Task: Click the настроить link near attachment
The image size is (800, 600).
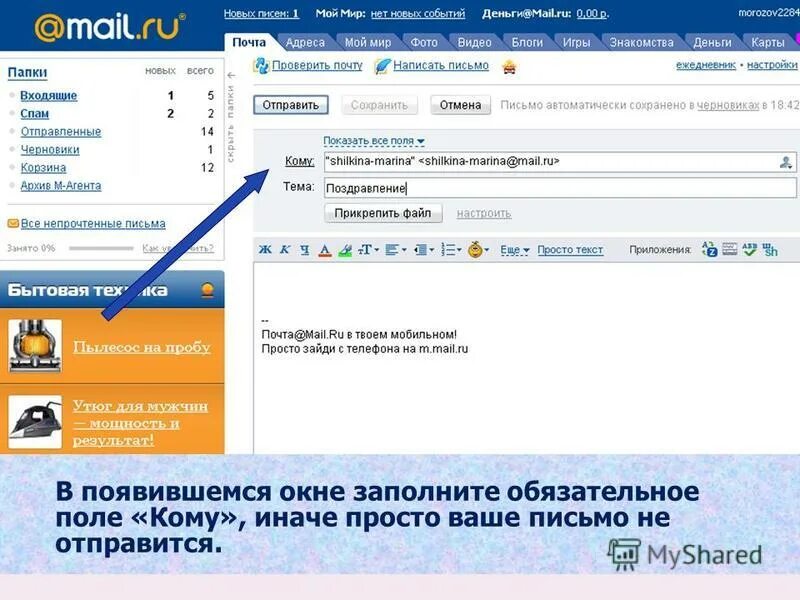Action: [x=484, y=214]
